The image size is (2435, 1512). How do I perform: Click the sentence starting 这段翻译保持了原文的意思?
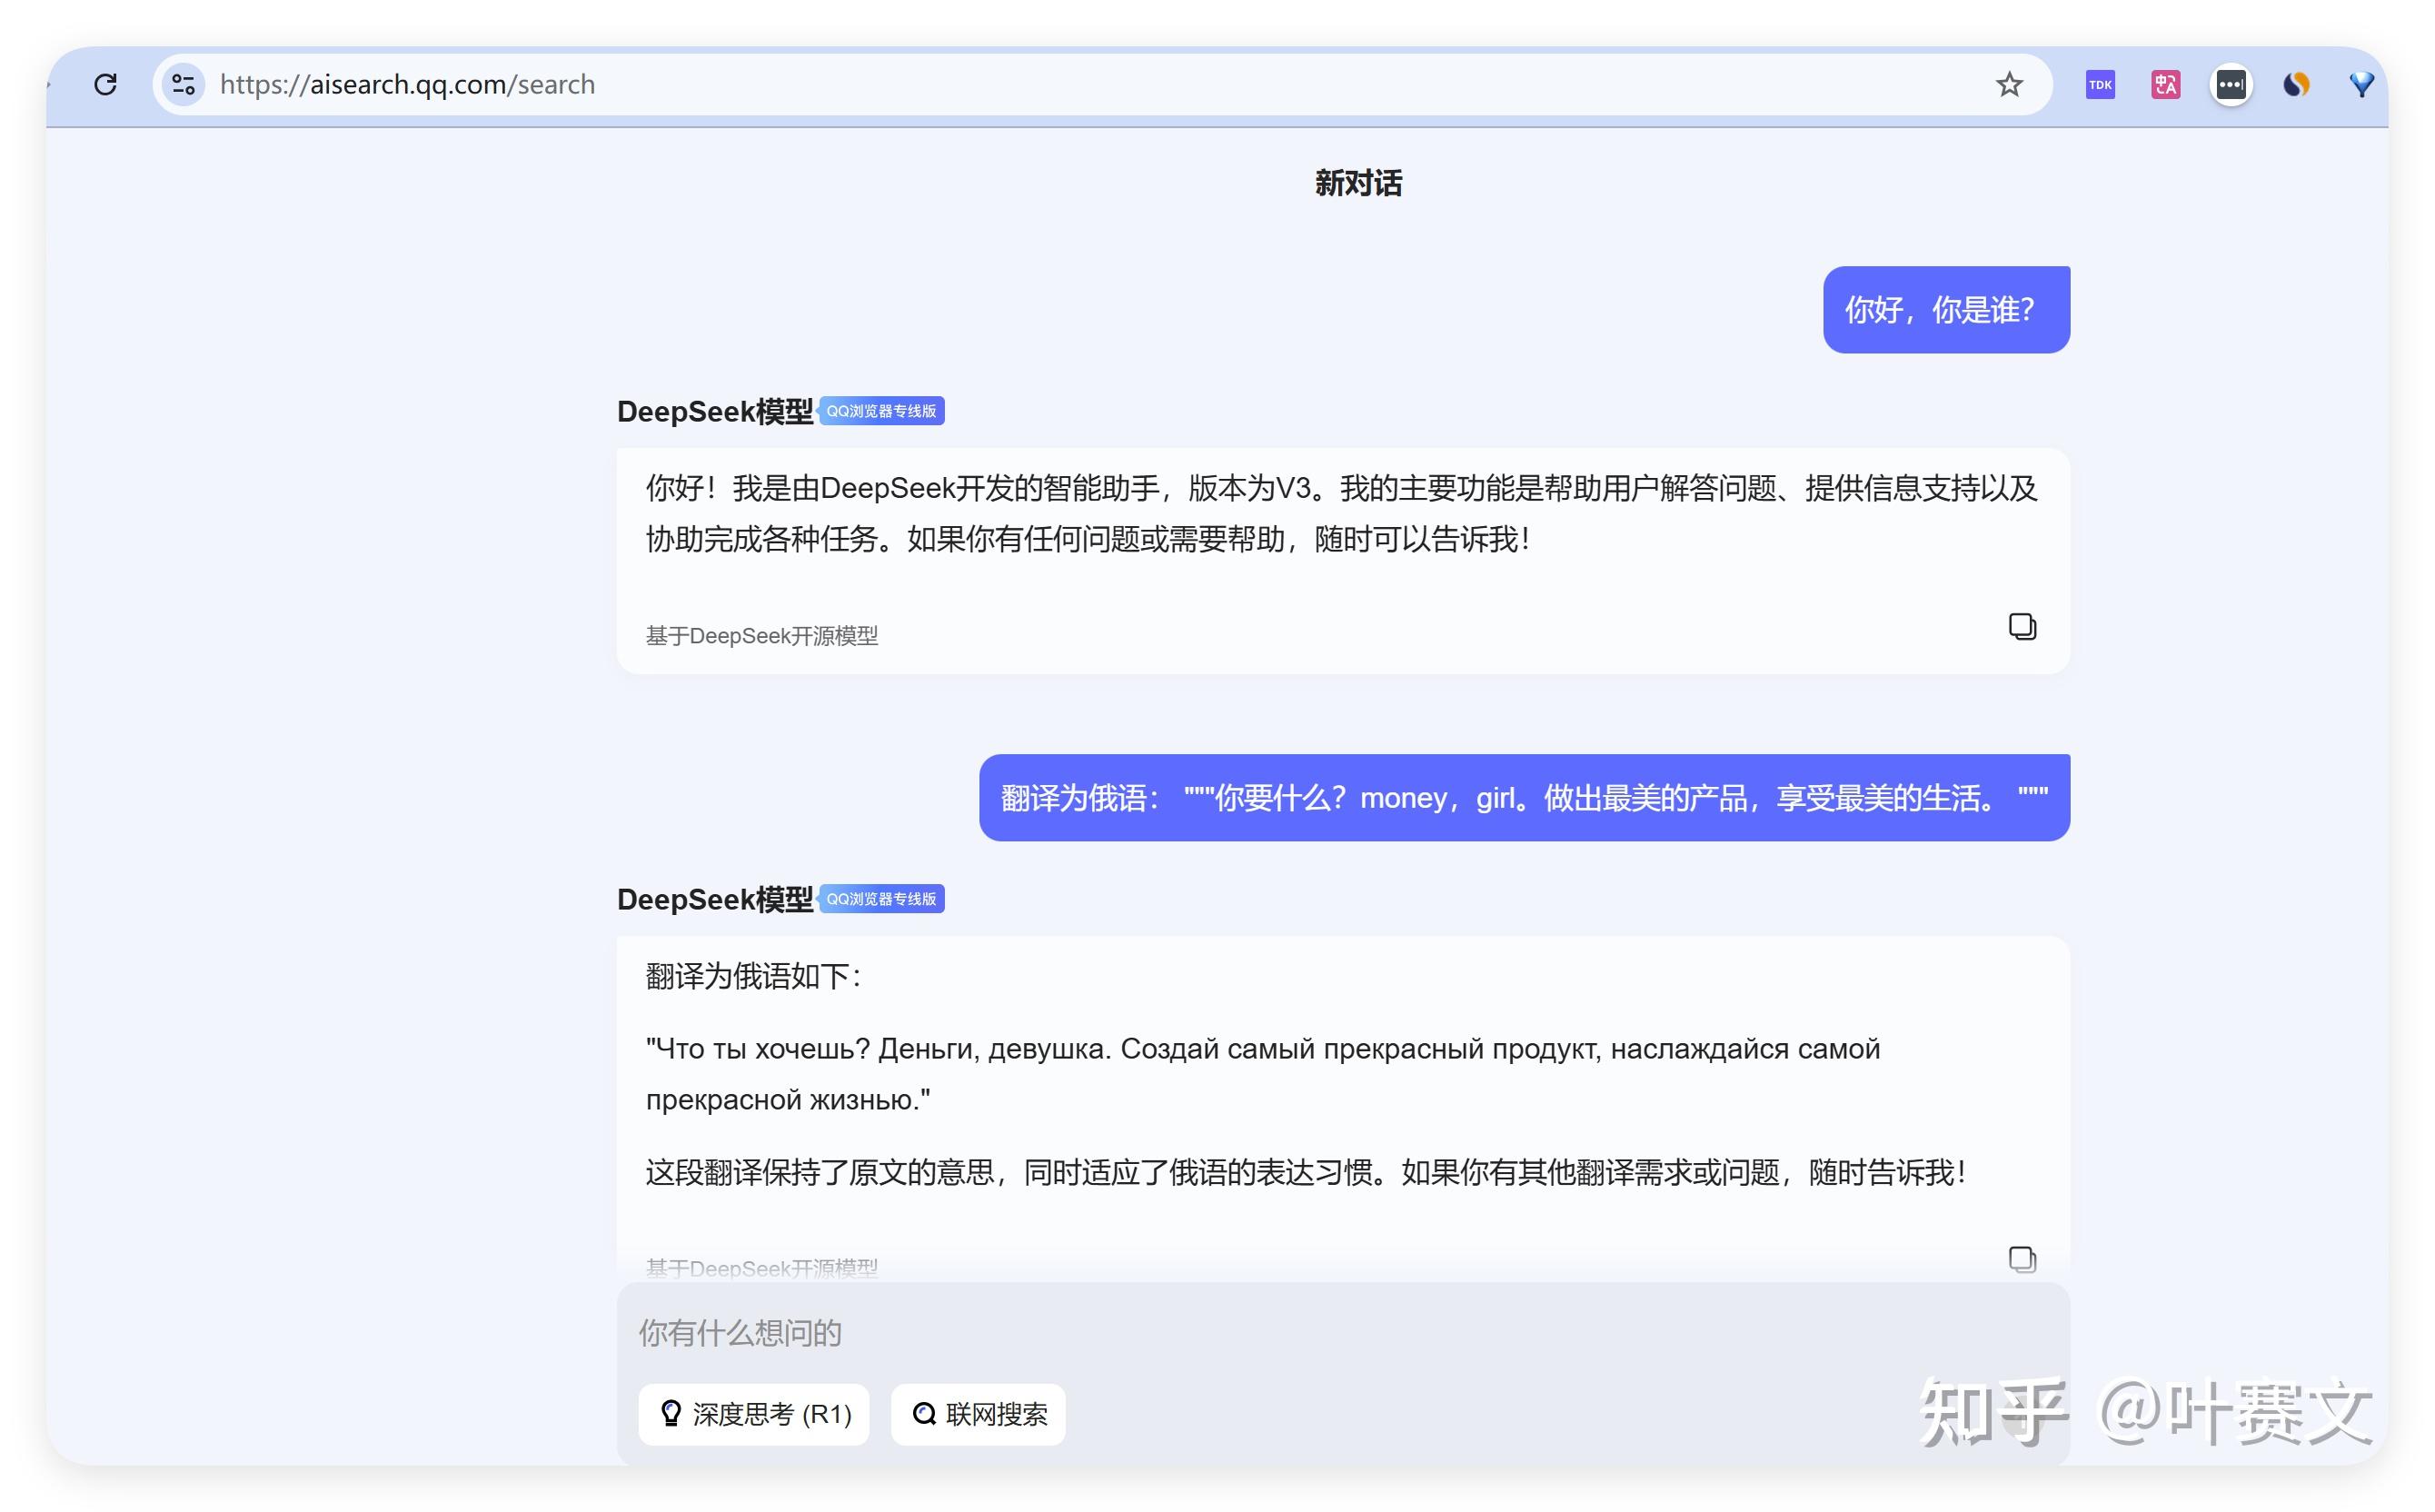click(x=1306, y=1172)
